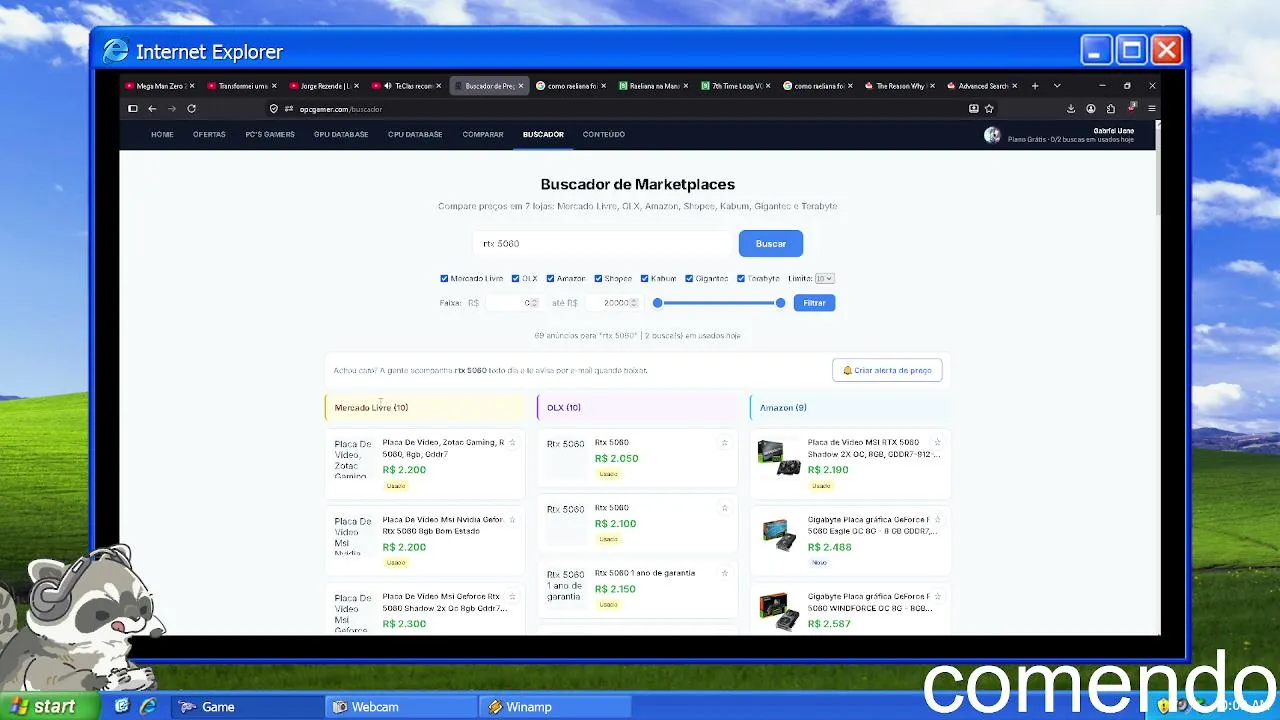The width and height of the screenshot is (1280, 720).
Task: Uncheck the Amazon store checkbox
Action: click(x=550, y=279)
